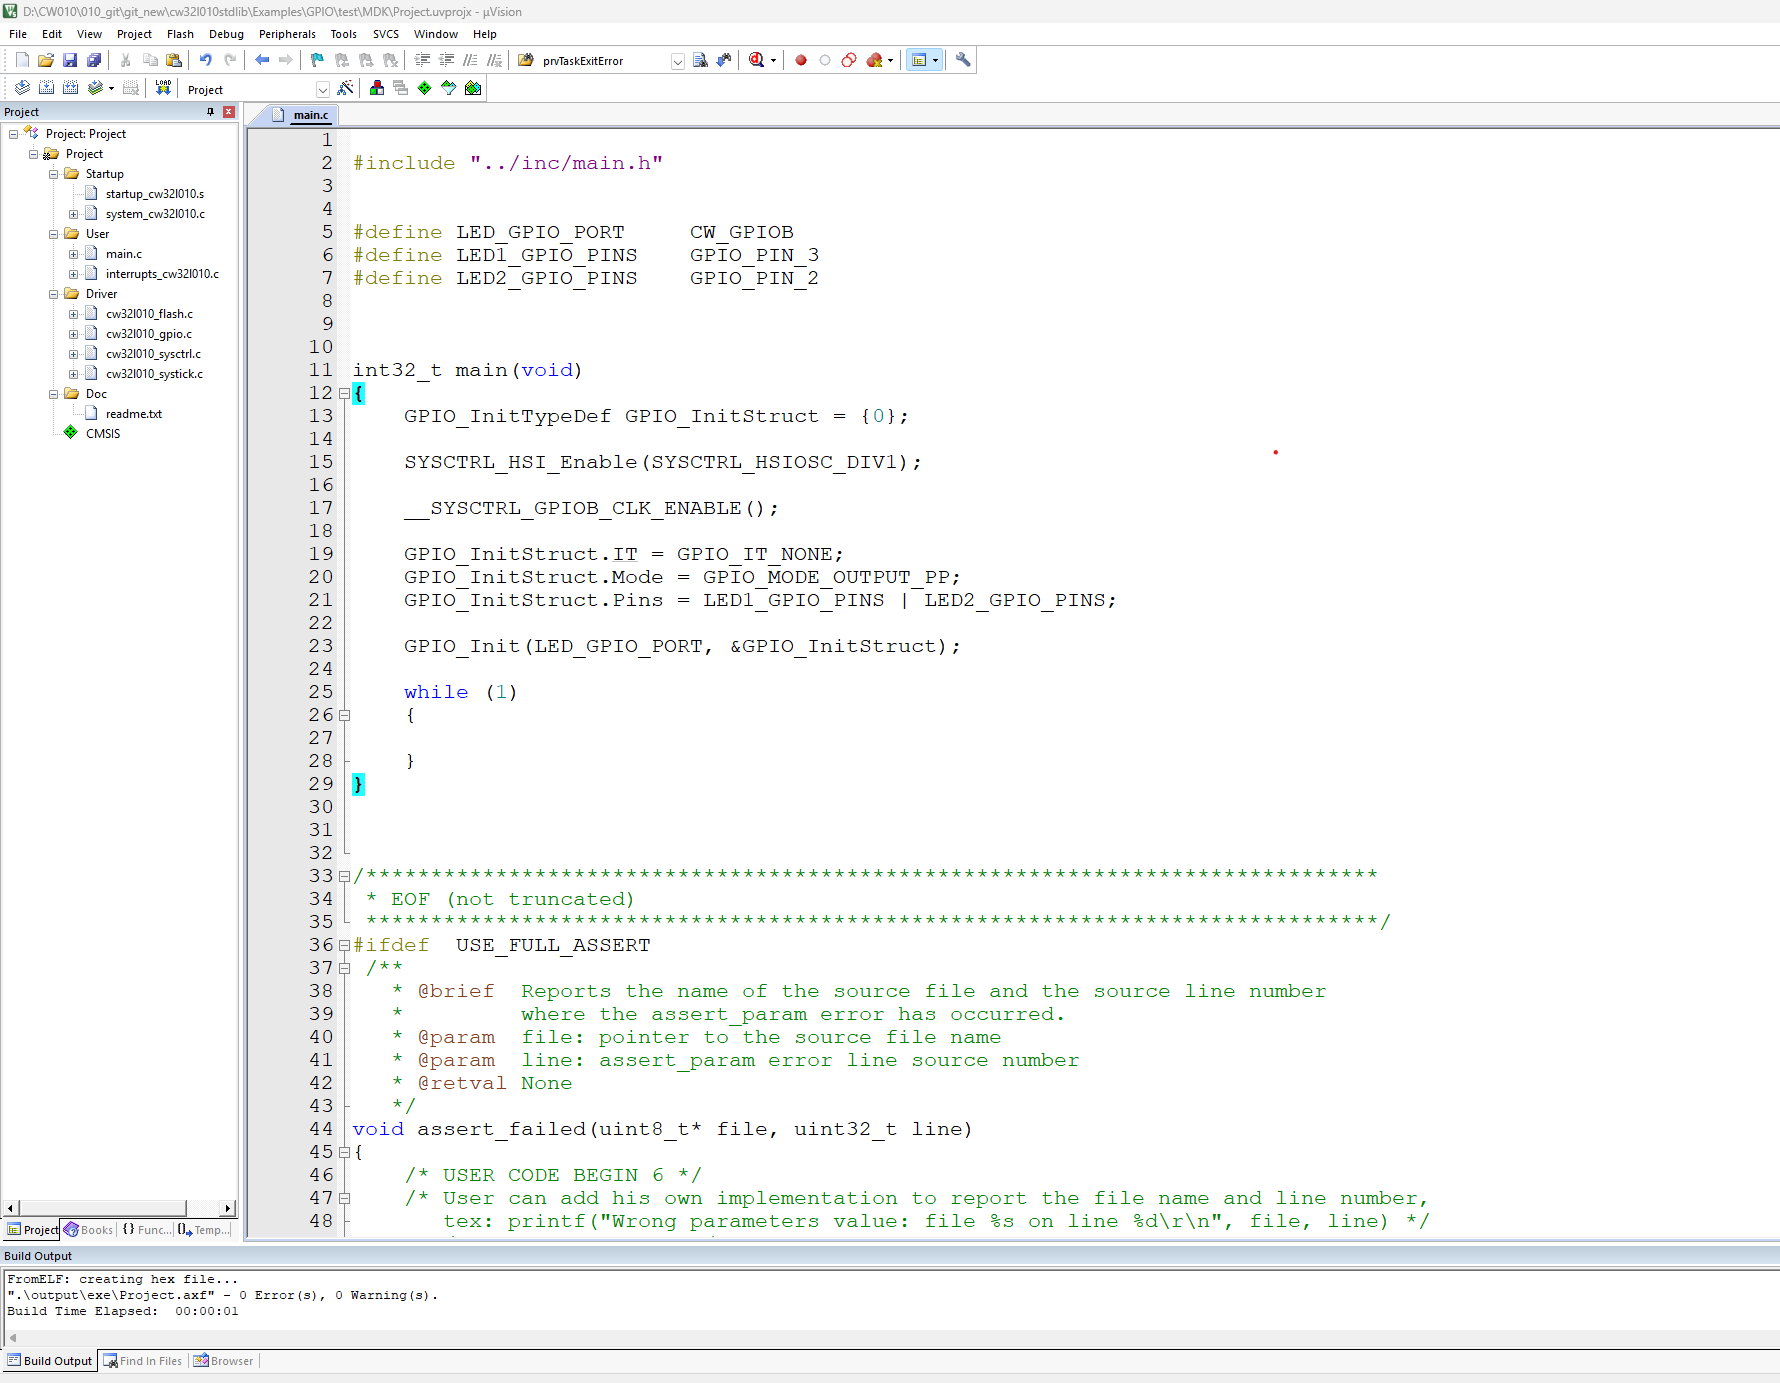Open Options for Target wand icon
The width and height of the screenshot is (1780, 1383).
click(x=345, y=88)
